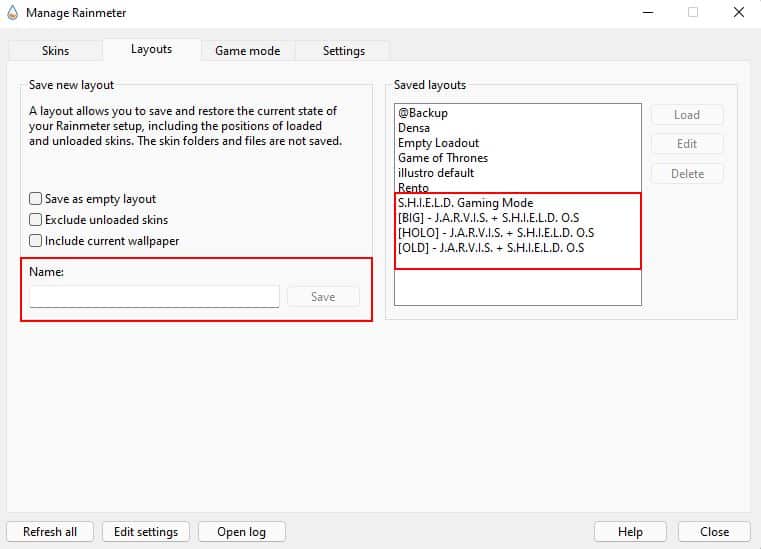Switch to the Skins tab
Viewport: 761px width, 549px height.
55,50
